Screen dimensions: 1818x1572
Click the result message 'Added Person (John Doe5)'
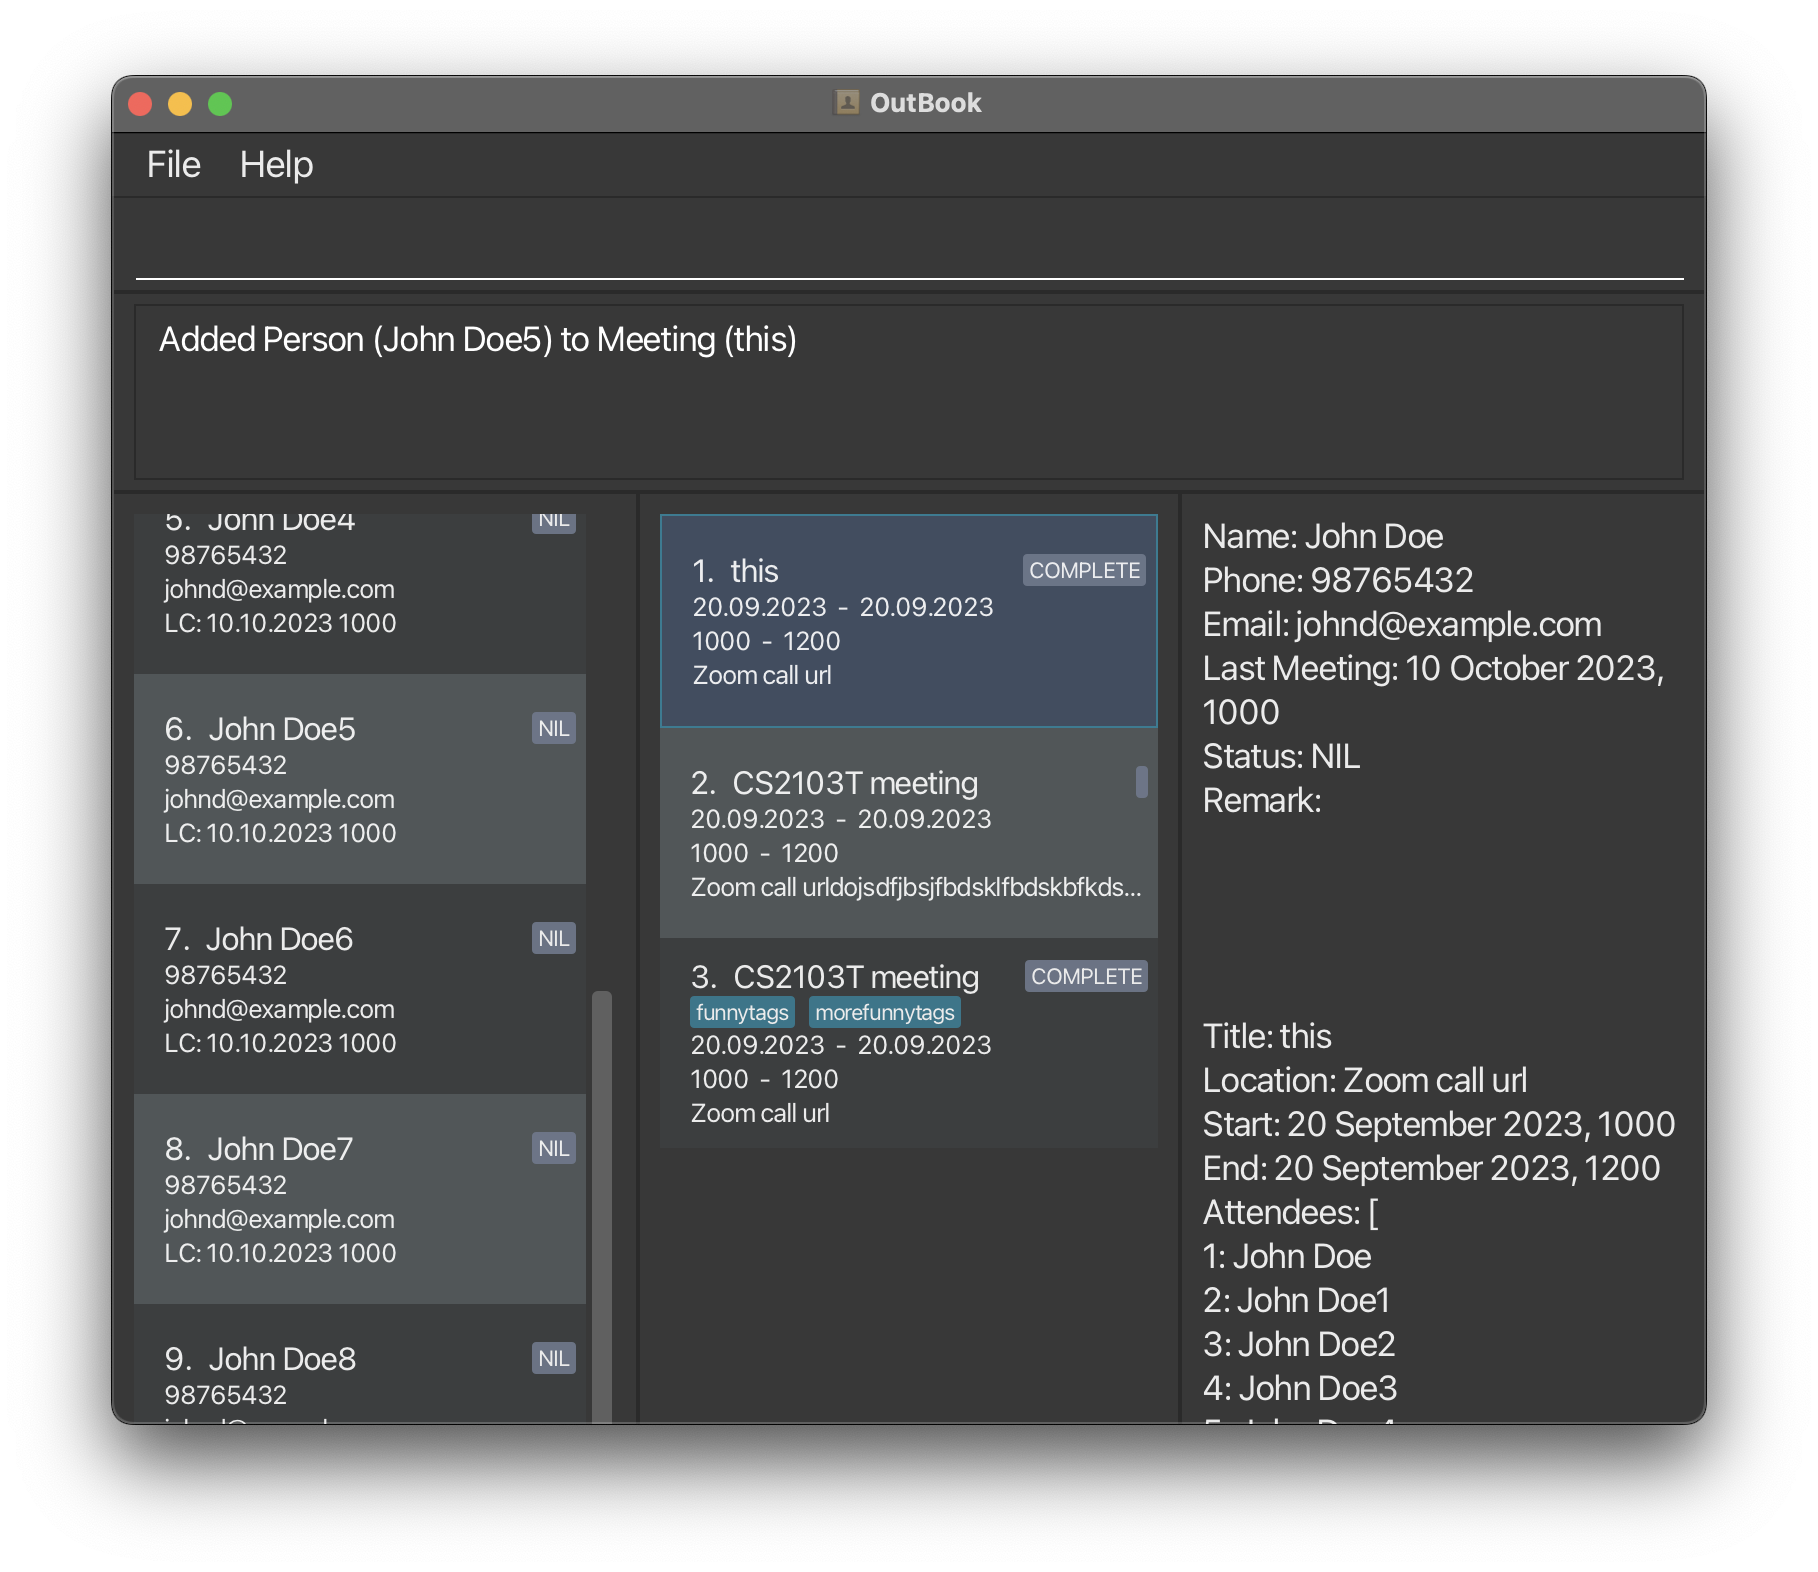click(x=477, y=340)
